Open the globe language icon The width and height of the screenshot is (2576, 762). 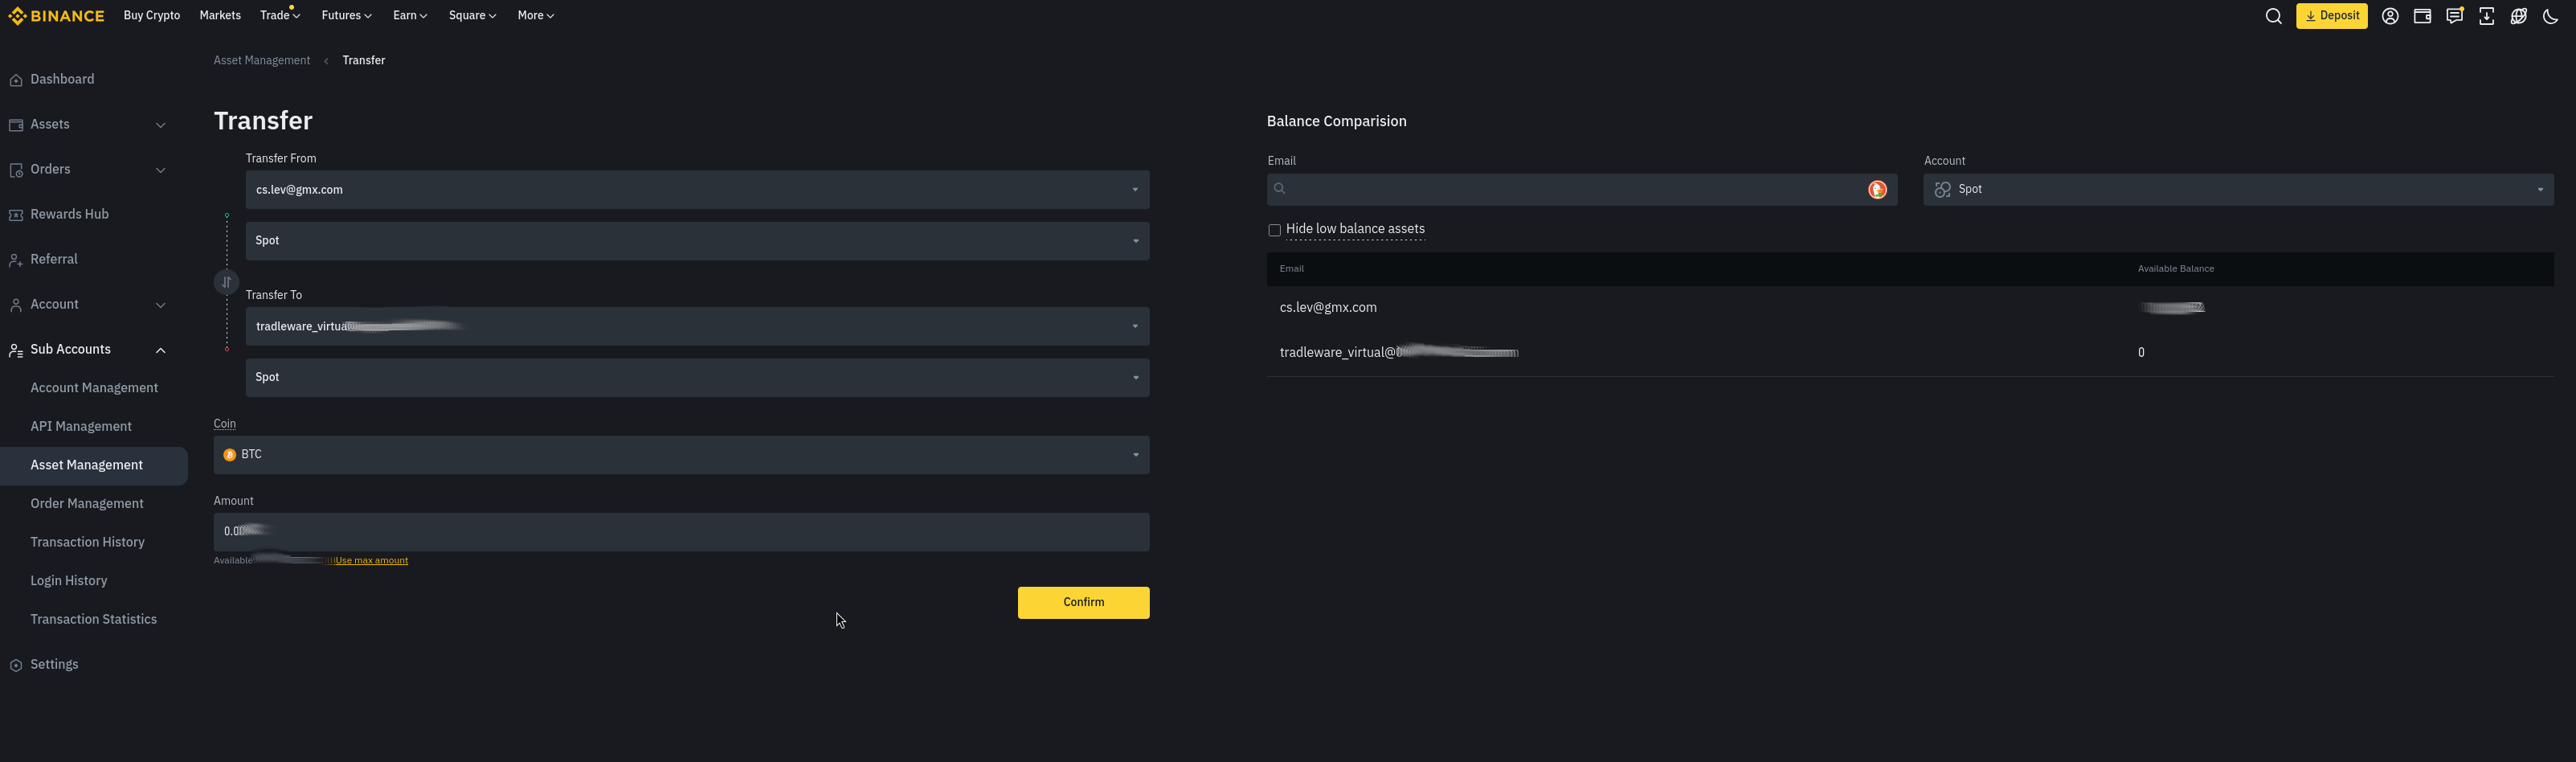[2518, 16]
